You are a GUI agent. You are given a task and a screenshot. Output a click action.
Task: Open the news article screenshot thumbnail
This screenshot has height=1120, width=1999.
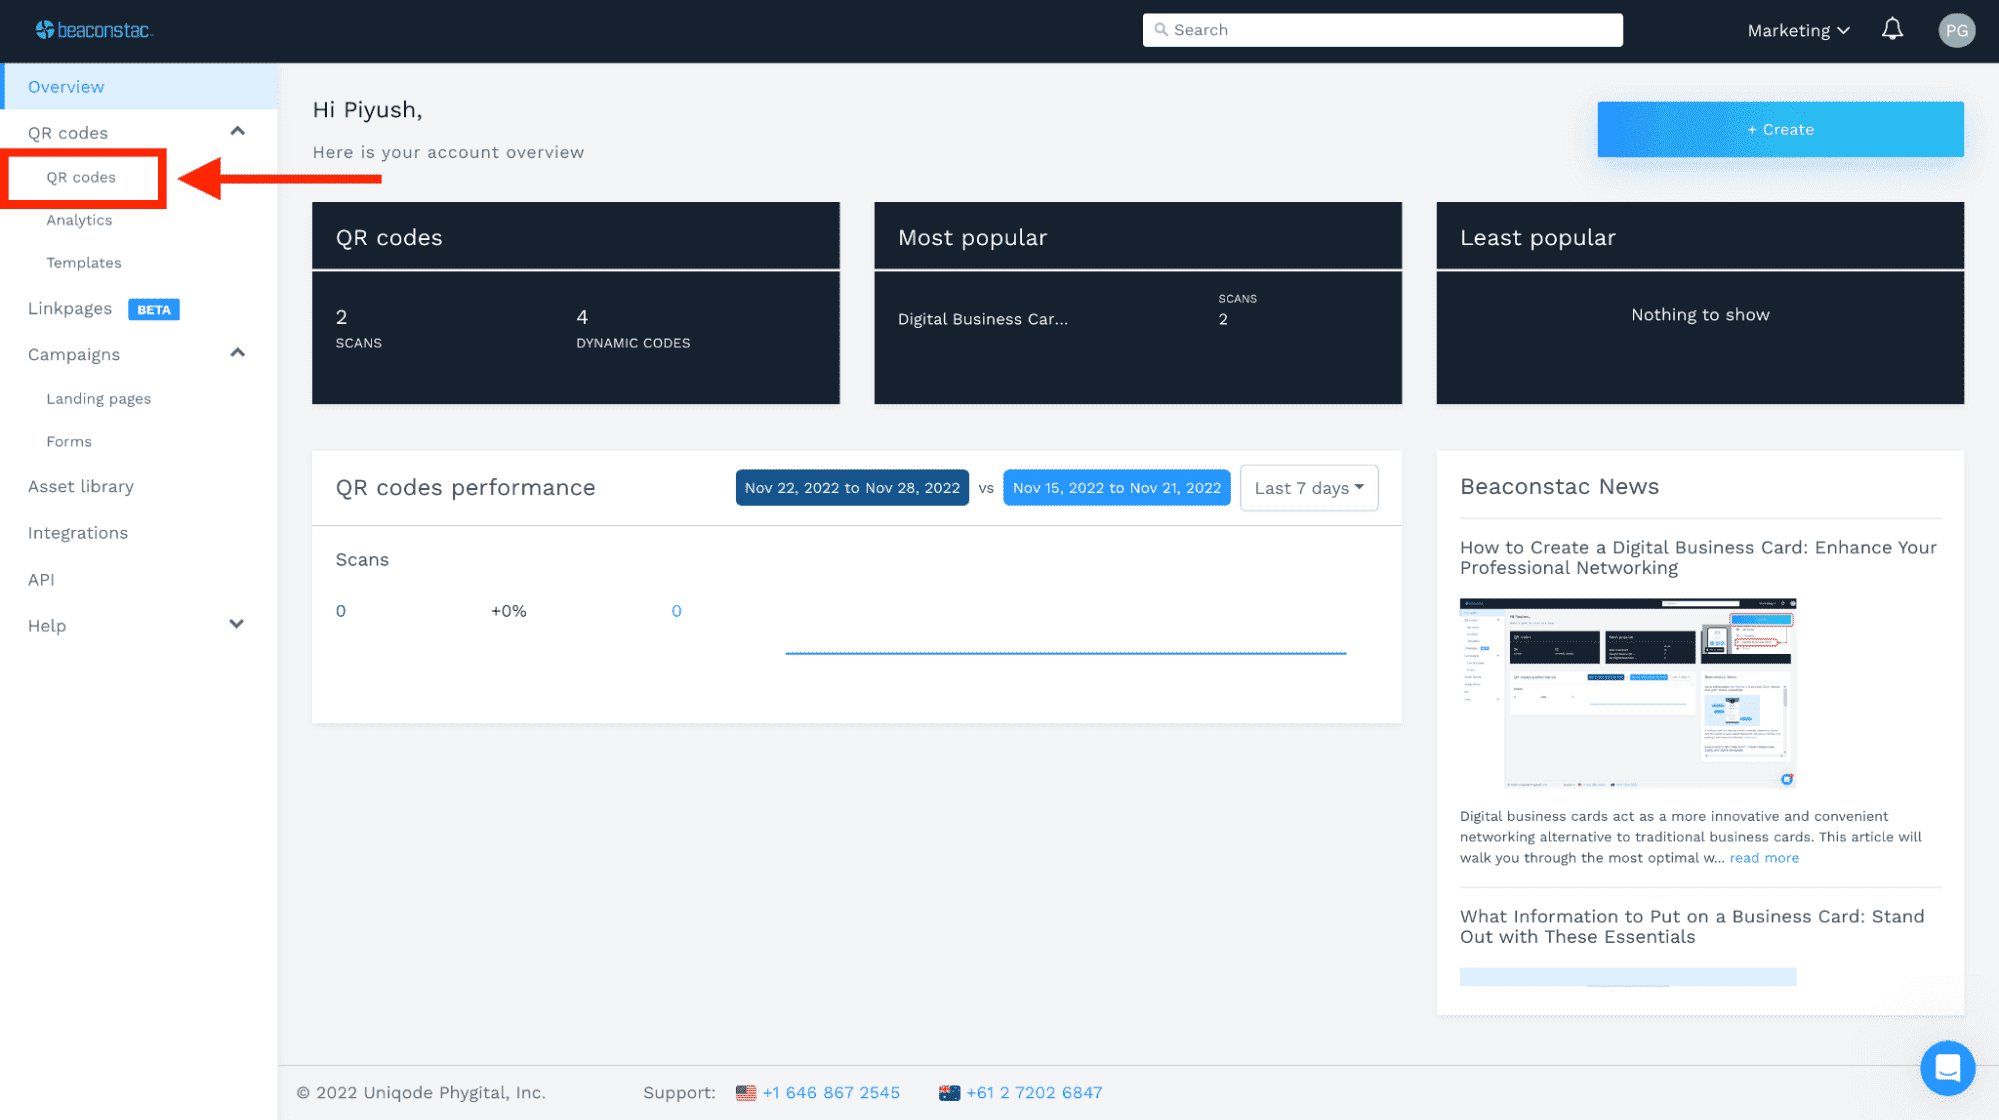(1628, 693)
